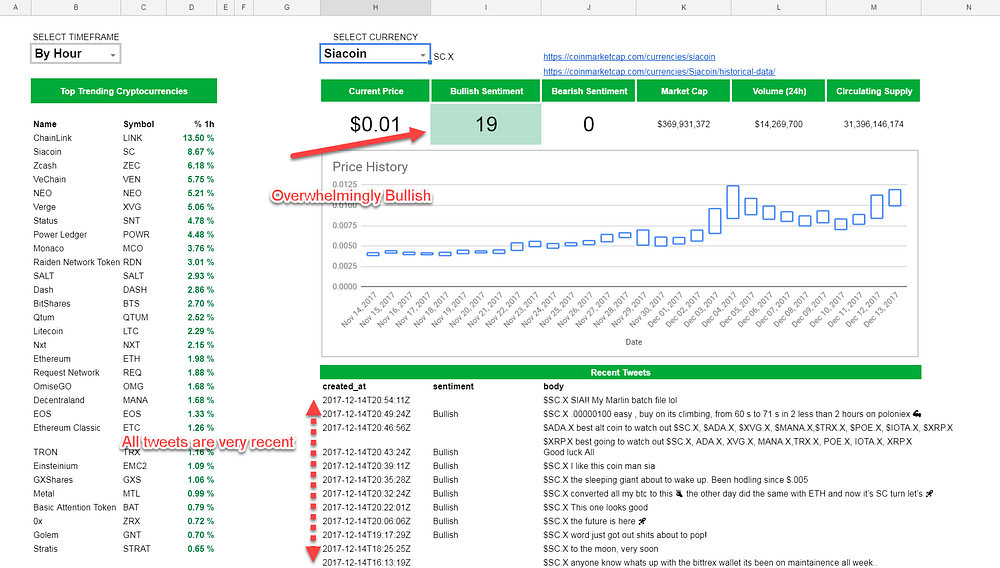Select the market cap value $369,931,372
This screenshot has width=1000, height=568.
tap(684, 124)
